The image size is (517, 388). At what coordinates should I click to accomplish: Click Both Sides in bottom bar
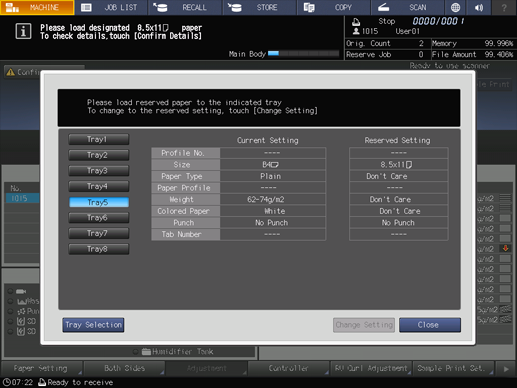click(x=124, y=368)
